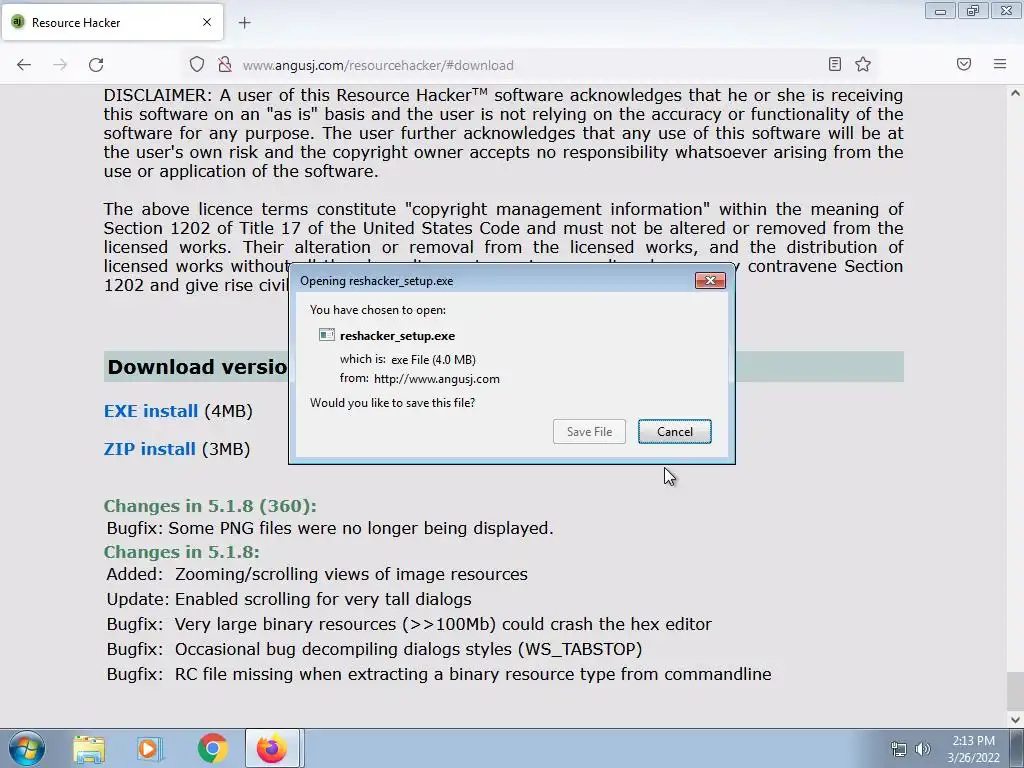Go back with the browser back arrow

[24, 65]
